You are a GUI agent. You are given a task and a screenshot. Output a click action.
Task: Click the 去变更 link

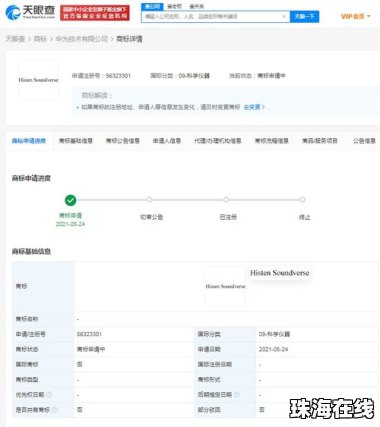(254, 107)
